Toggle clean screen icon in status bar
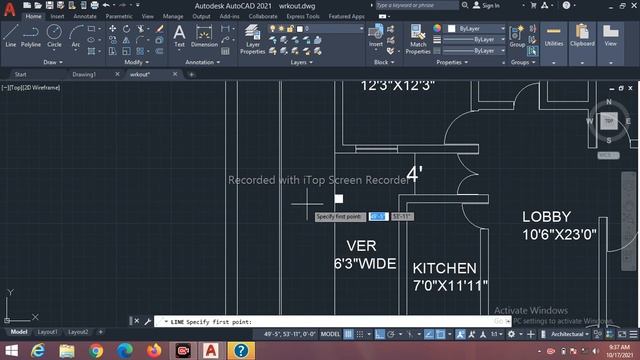Viewport: 640px width, 360px height. (622, 334)
